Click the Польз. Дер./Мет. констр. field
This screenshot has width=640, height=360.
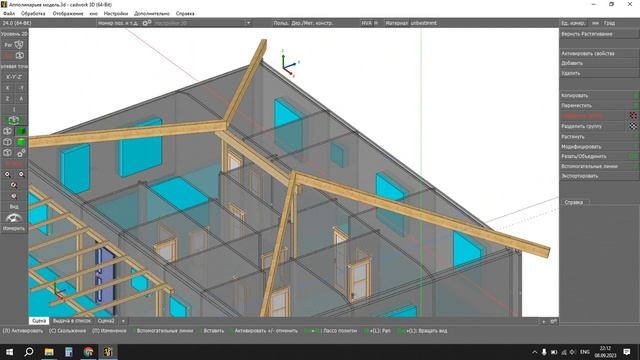click(x=303, y=23)
